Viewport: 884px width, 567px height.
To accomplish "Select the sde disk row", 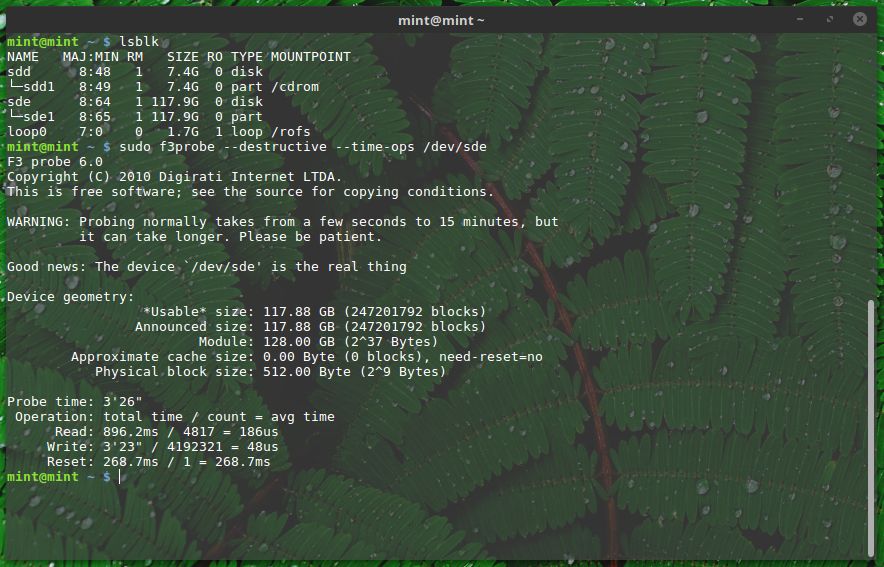I will coord(135,102).
